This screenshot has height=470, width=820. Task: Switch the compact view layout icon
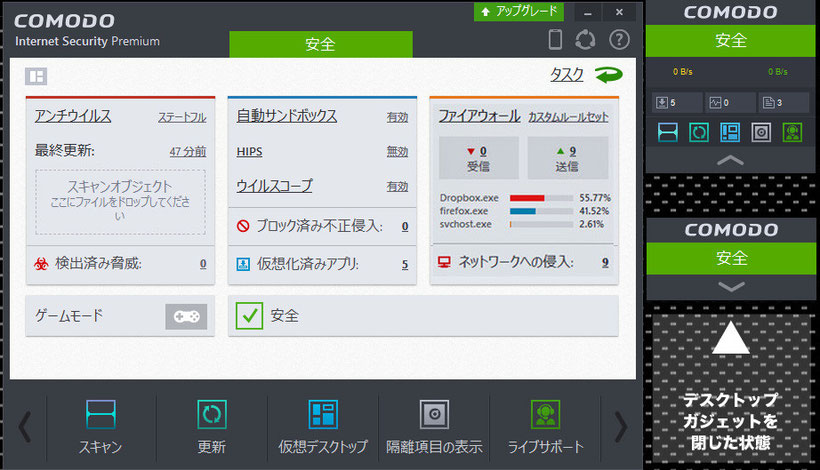pos(36,76)
